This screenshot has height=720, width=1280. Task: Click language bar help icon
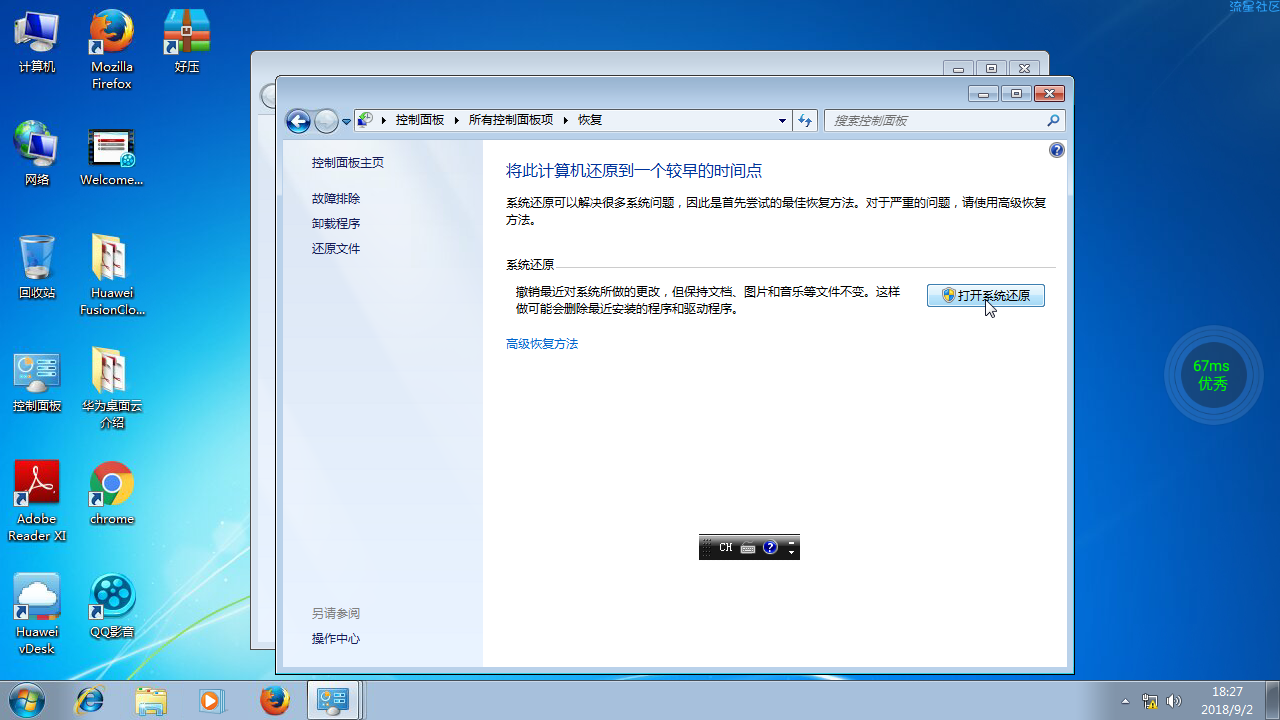pyautogui.click(x=770, y=547)
